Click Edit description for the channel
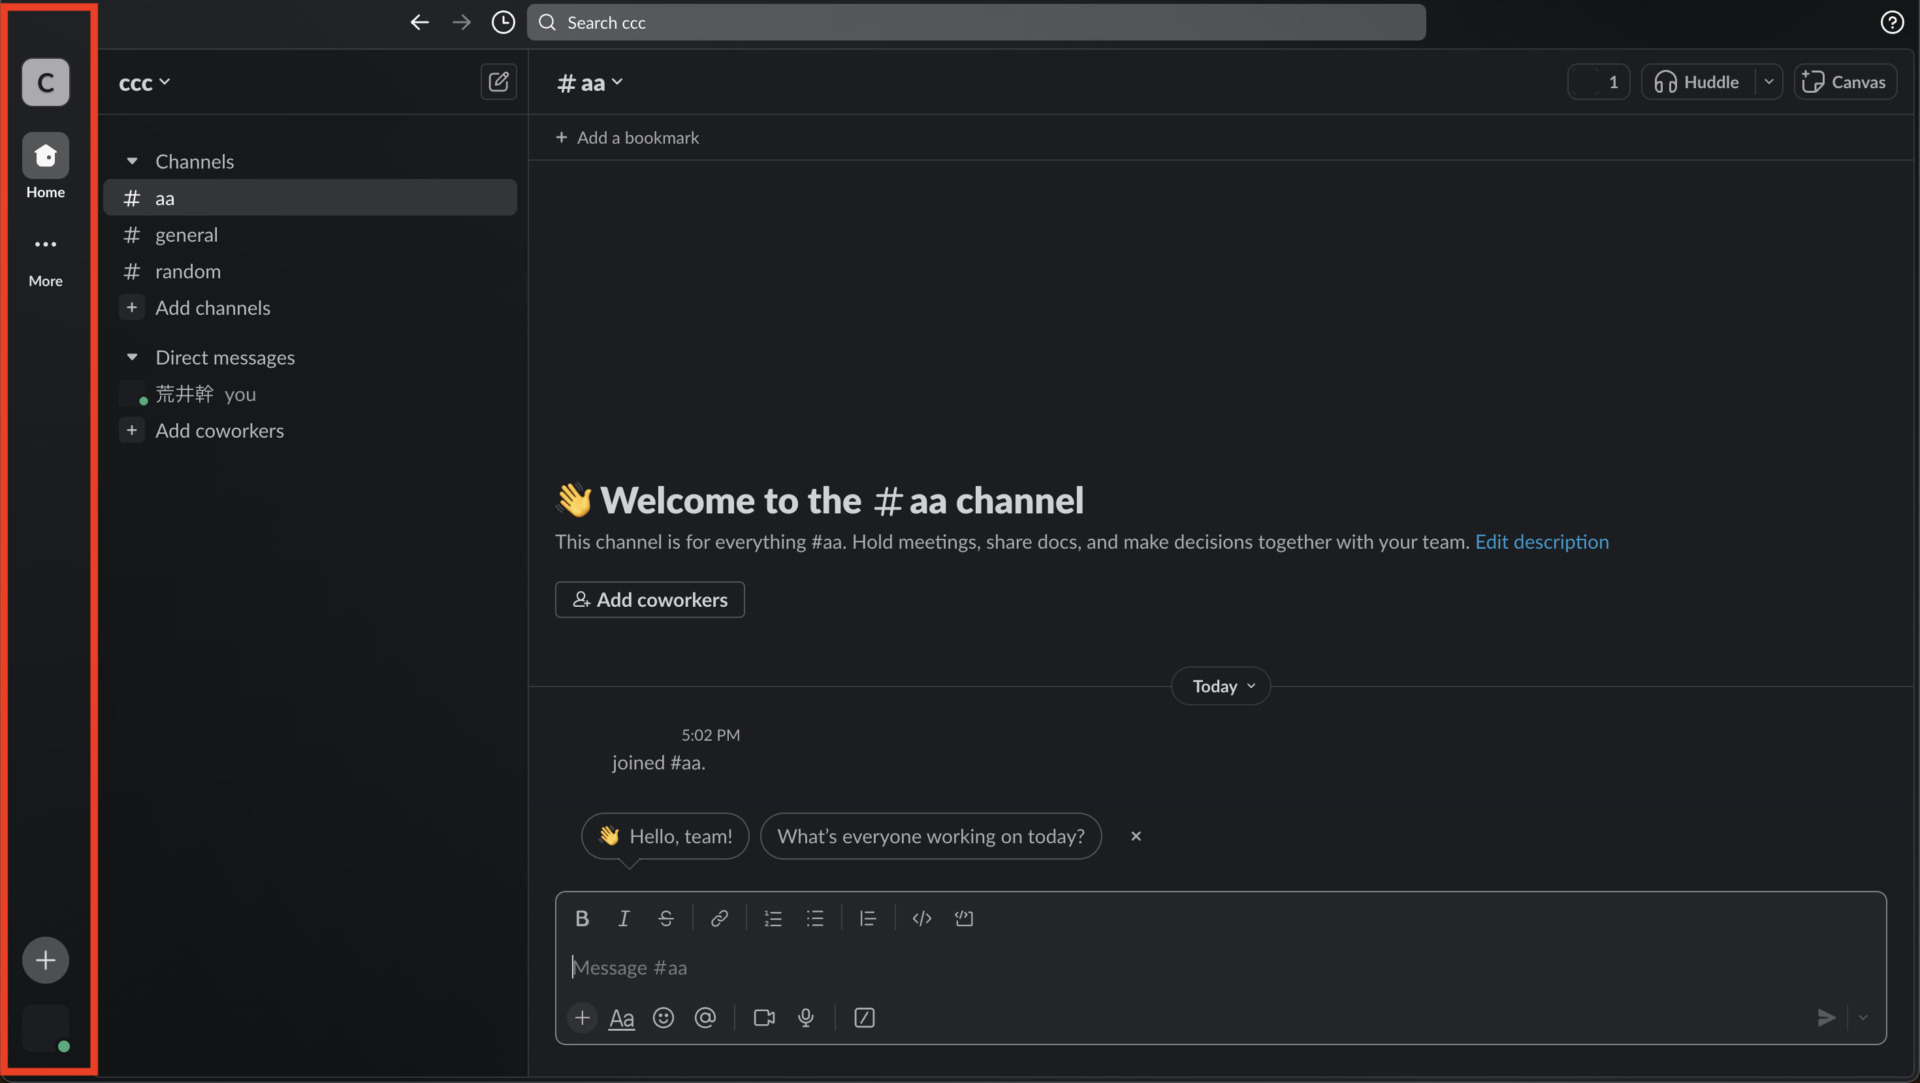Viewport: 1920px width, 1083px height. click(x=1542, y=542)
